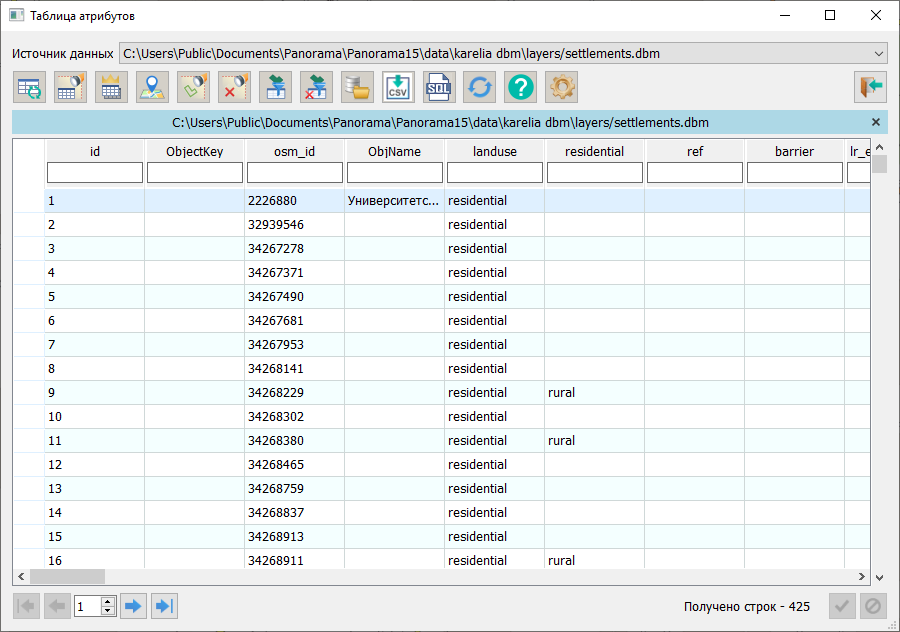Screen dimensions: 900x632
Task: Increment the page number spinner
Action: (x=108, y=601)
